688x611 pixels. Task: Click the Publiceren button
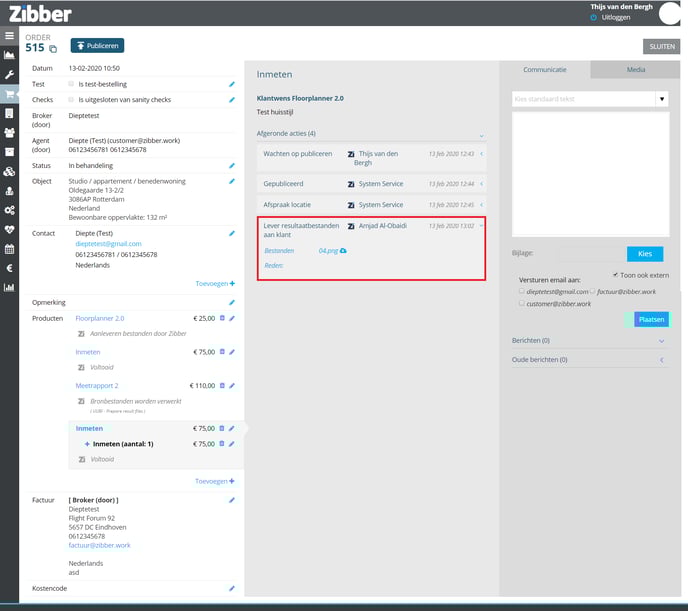(x=97, y=46)
